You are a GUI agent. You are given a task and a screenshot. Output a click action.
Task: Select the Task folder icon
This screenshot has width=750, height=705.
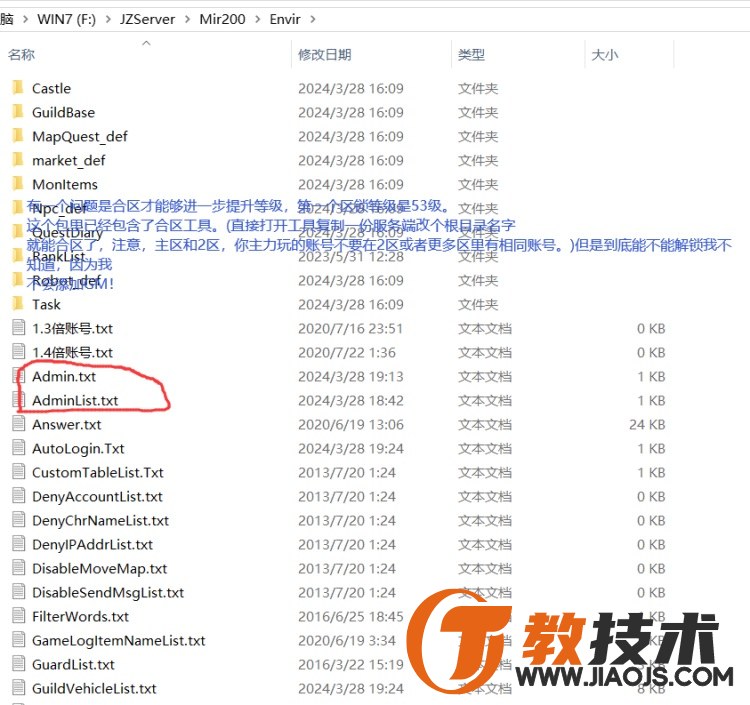tap(17, 304)
